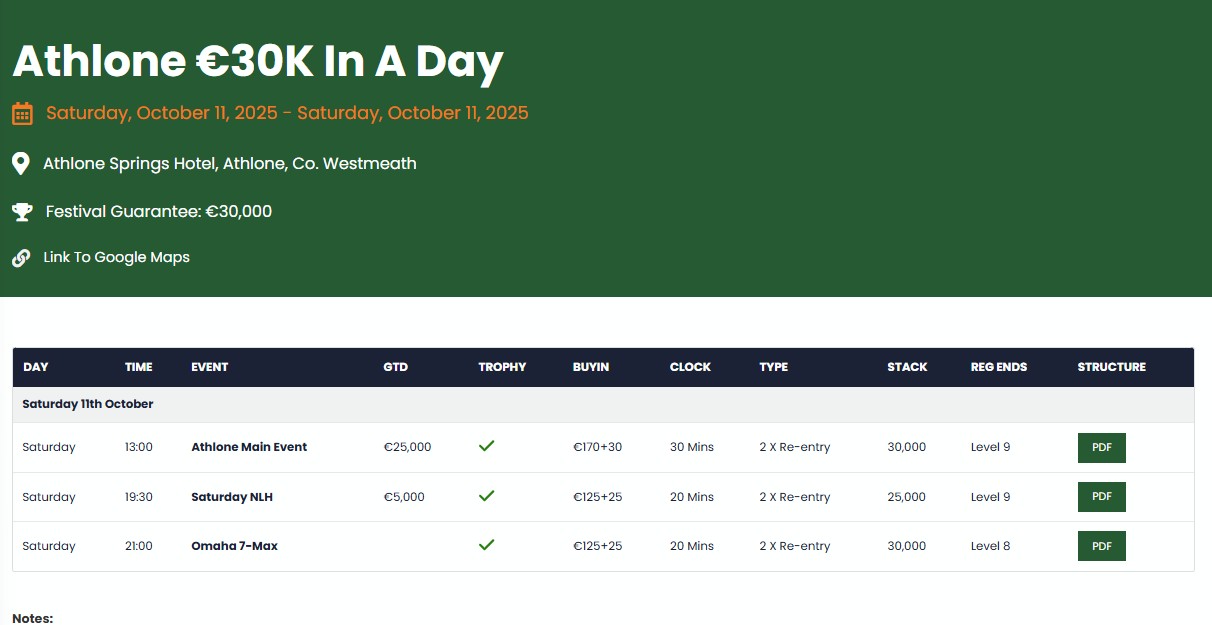Viewport: 1212px width, 625px height.
Task: Open the Athlone Main Event structure PDF
Action: 1101,447
